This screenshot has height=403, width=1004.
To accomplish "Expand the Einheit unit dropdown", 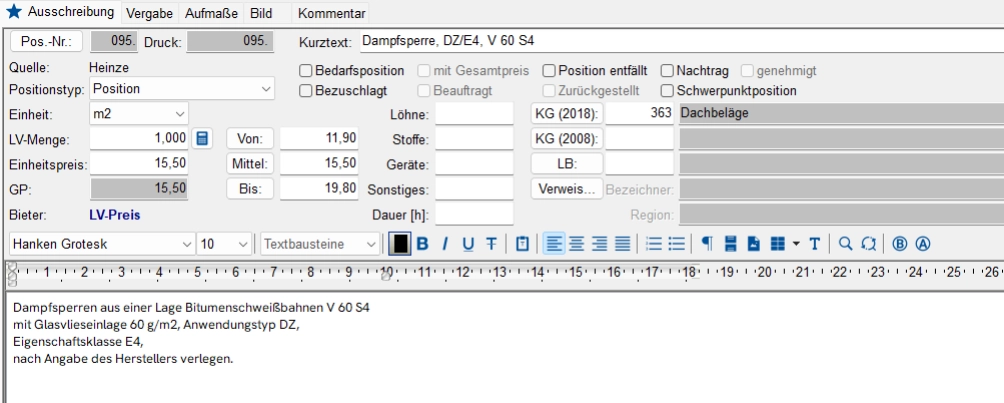I will click(180, 114).
